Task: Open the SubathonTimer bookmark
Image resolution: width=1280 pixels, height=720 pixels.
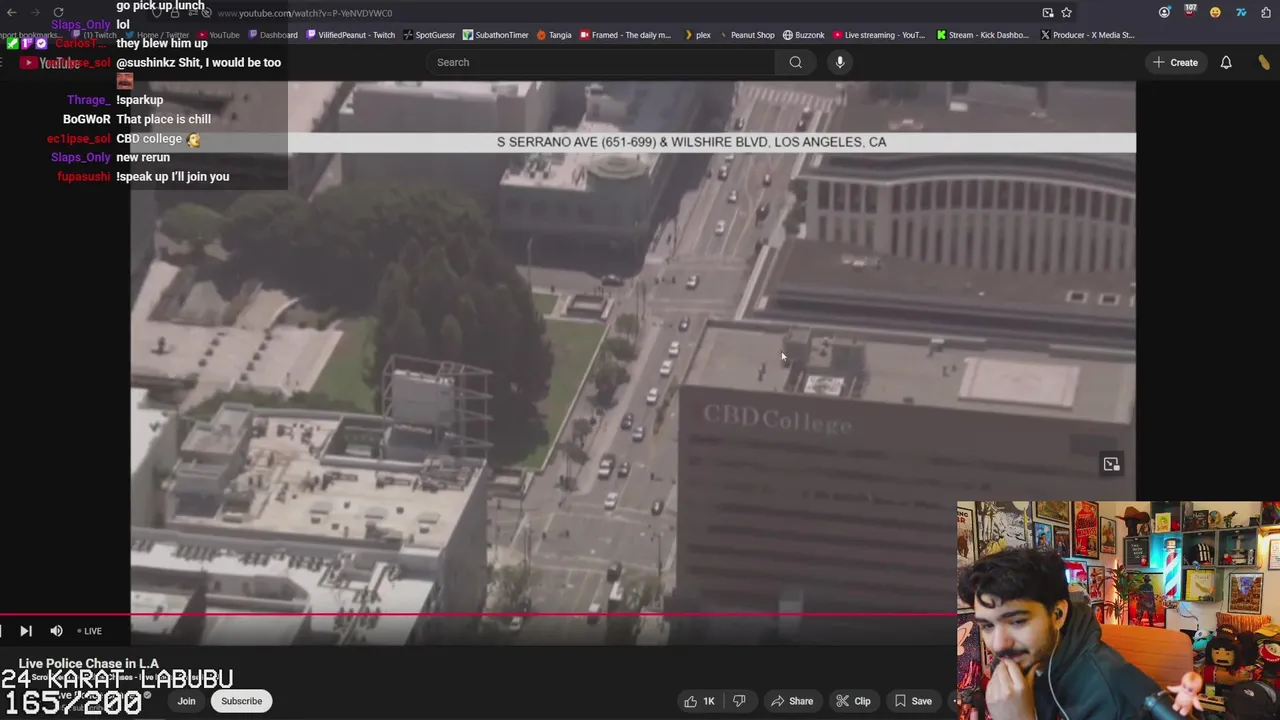Action: coord(495,35)
